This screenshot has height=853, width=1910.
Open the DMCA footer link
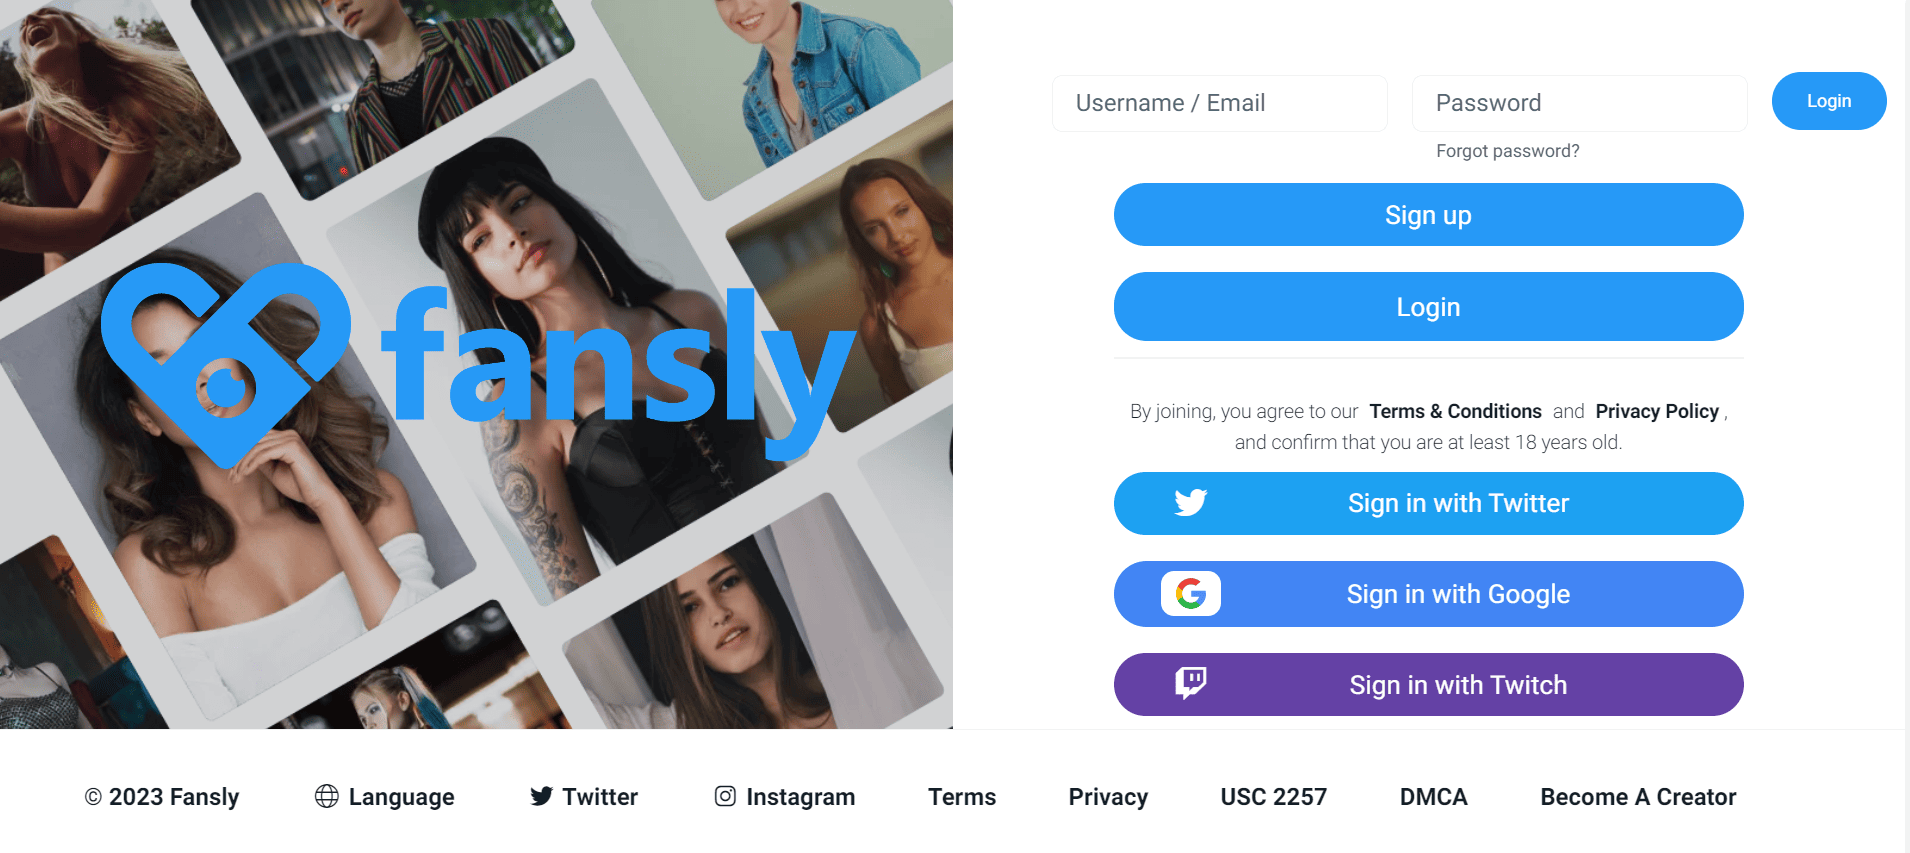[x=1433, y=797]
